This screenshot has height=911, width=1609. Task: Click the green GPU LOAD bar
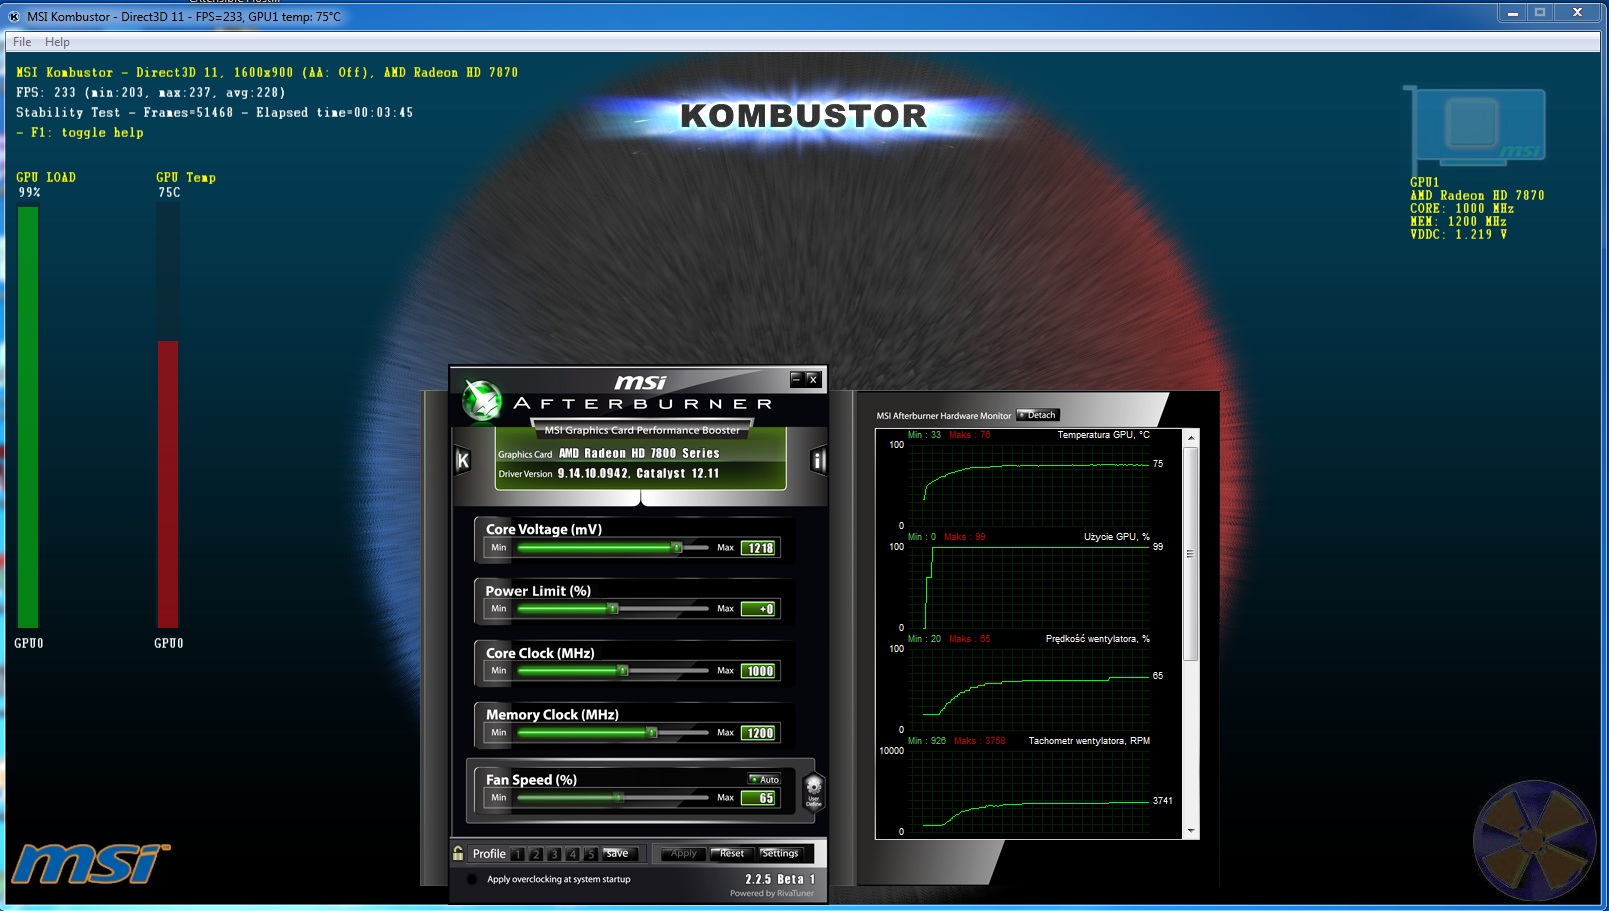(28, 417)
